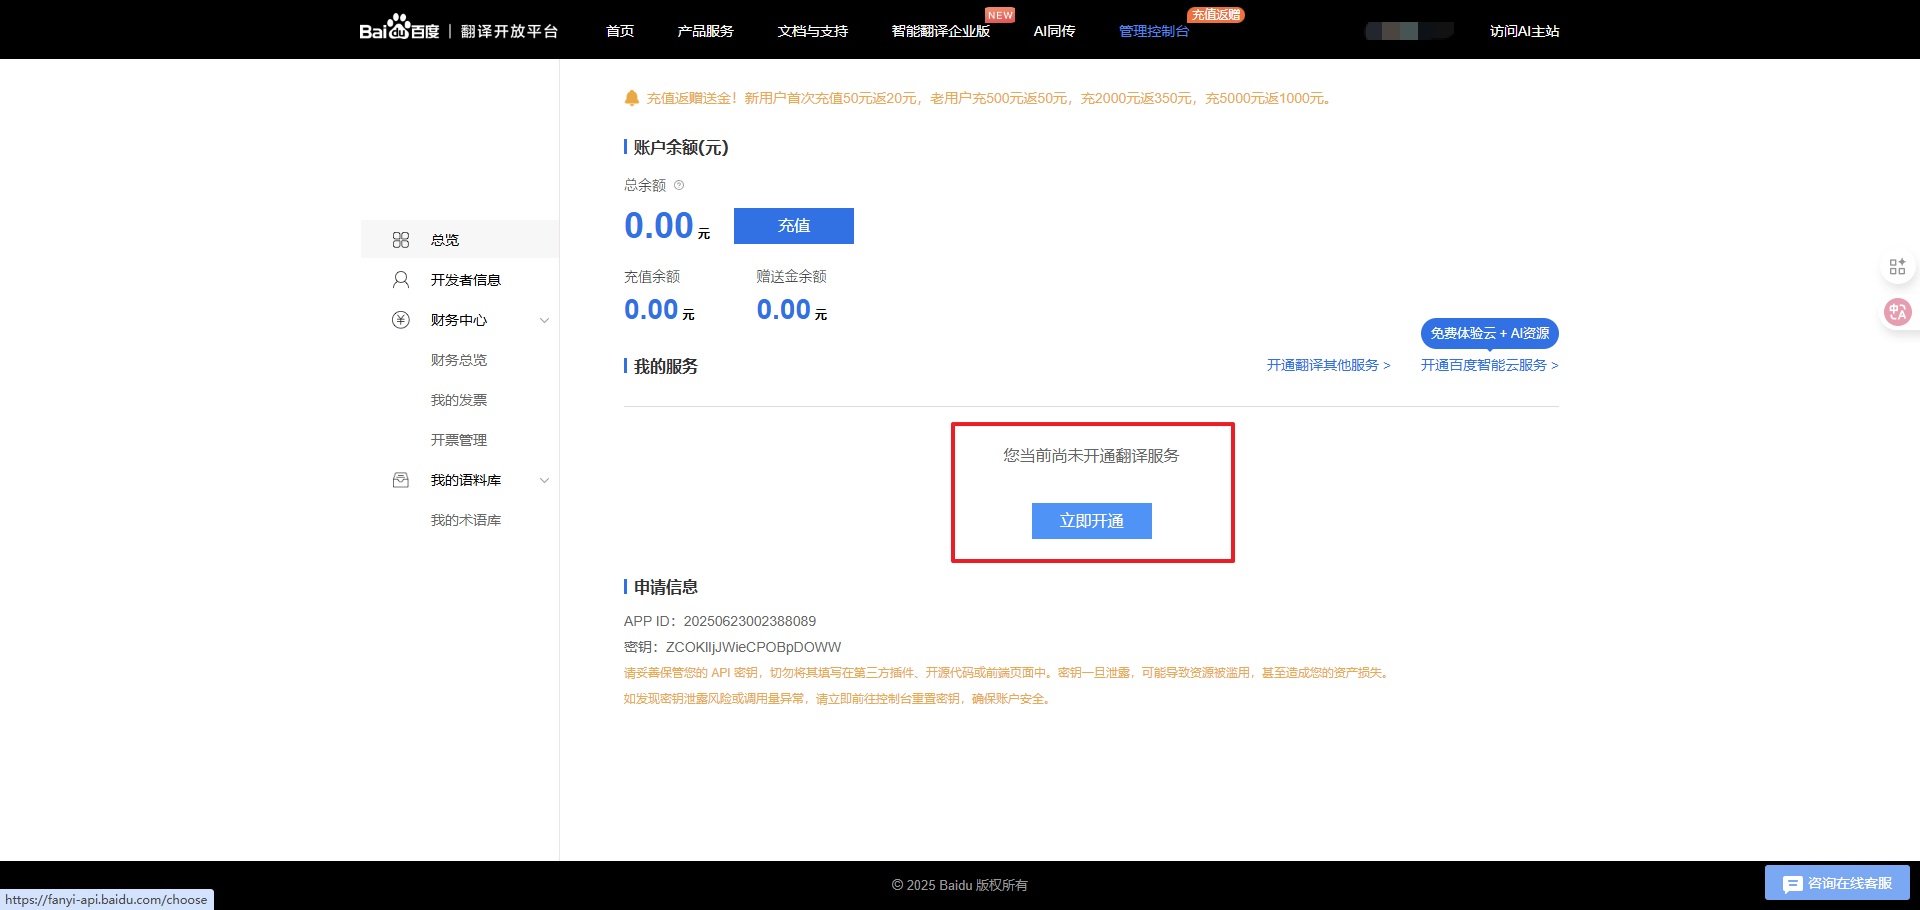1920x910 pixels.
Task: Open the 文档与支持 navigation menu
Action: [812, 31]
